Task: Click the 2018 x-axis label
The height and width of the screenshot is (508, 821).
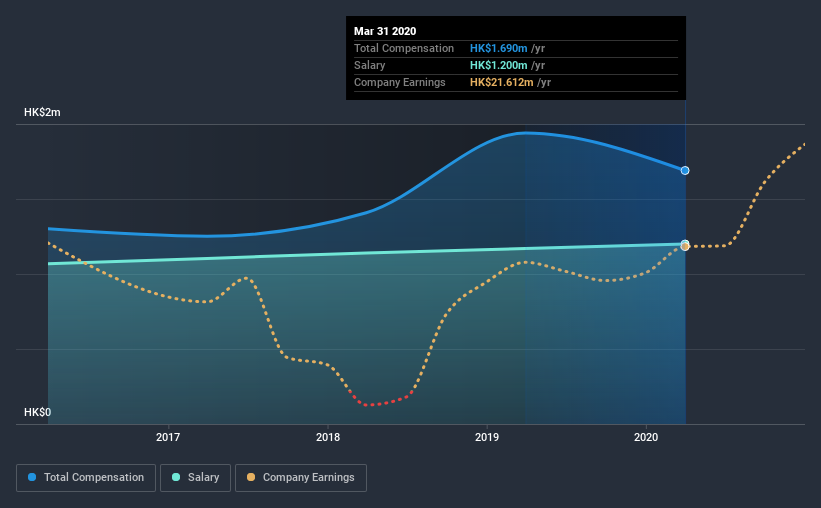Action: coord(328,437)
